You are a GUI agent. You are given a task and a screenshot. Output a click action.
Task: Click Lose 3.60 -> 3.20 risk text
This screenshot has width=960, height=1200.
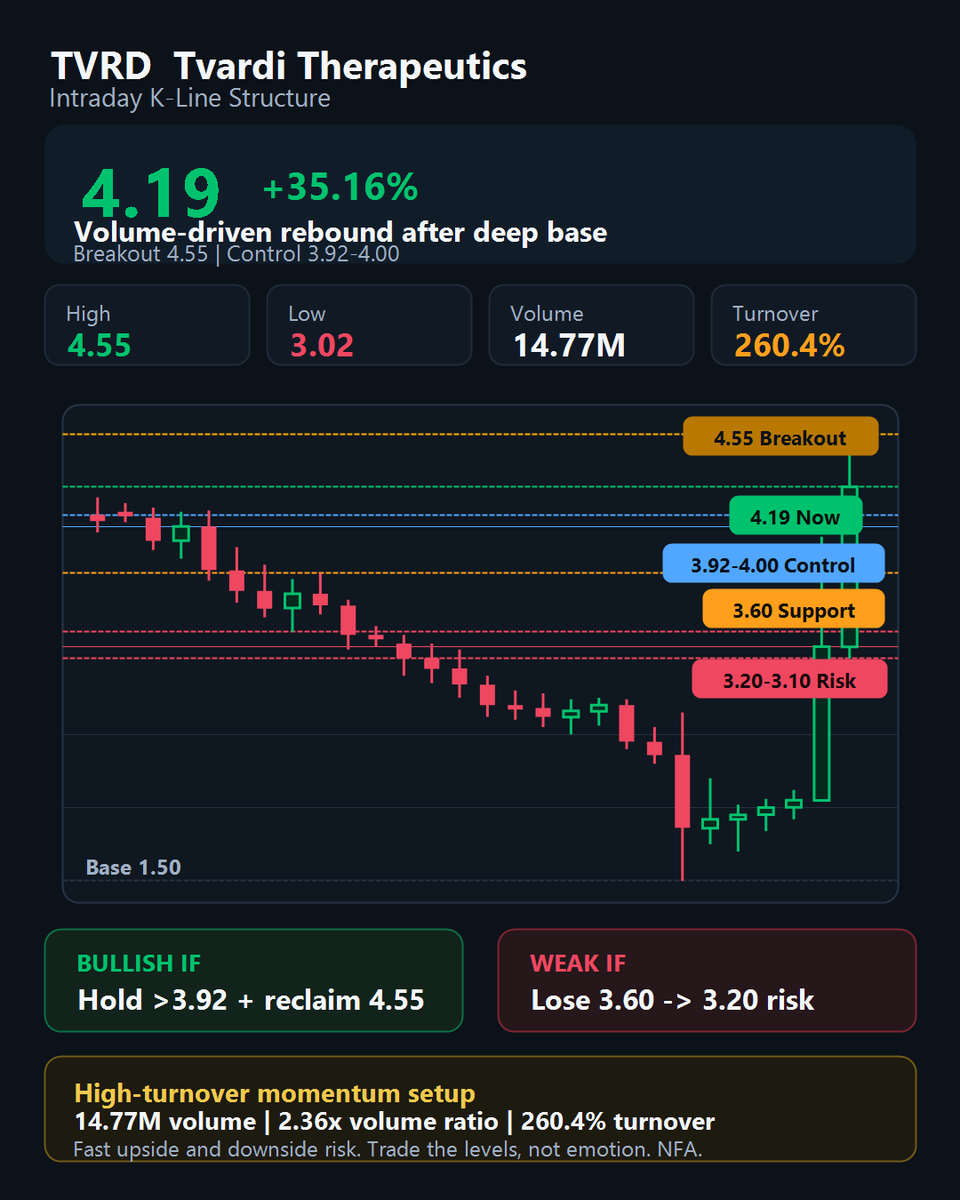(673, 999)
